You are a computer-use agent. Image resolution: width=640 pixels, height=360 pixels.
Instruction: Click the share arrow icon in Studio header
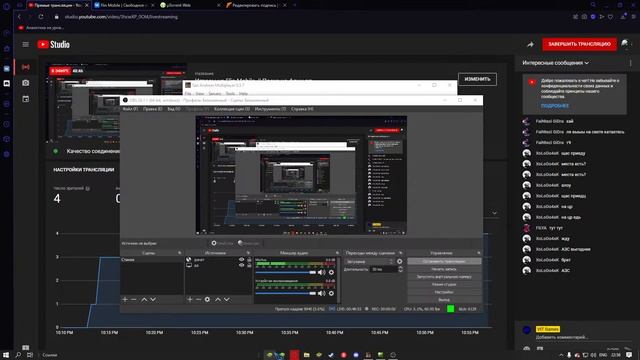[x=530, y=44]
